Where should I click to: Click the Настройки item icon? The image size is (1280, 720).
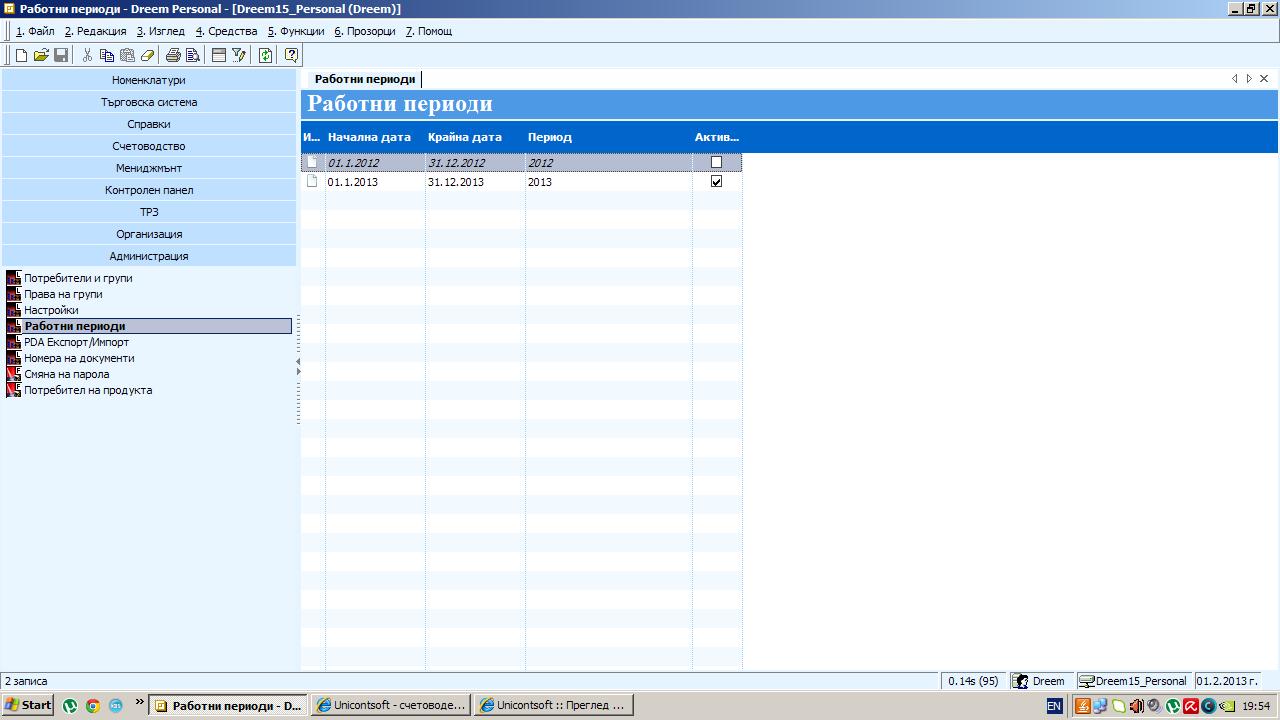coord(14,310)
